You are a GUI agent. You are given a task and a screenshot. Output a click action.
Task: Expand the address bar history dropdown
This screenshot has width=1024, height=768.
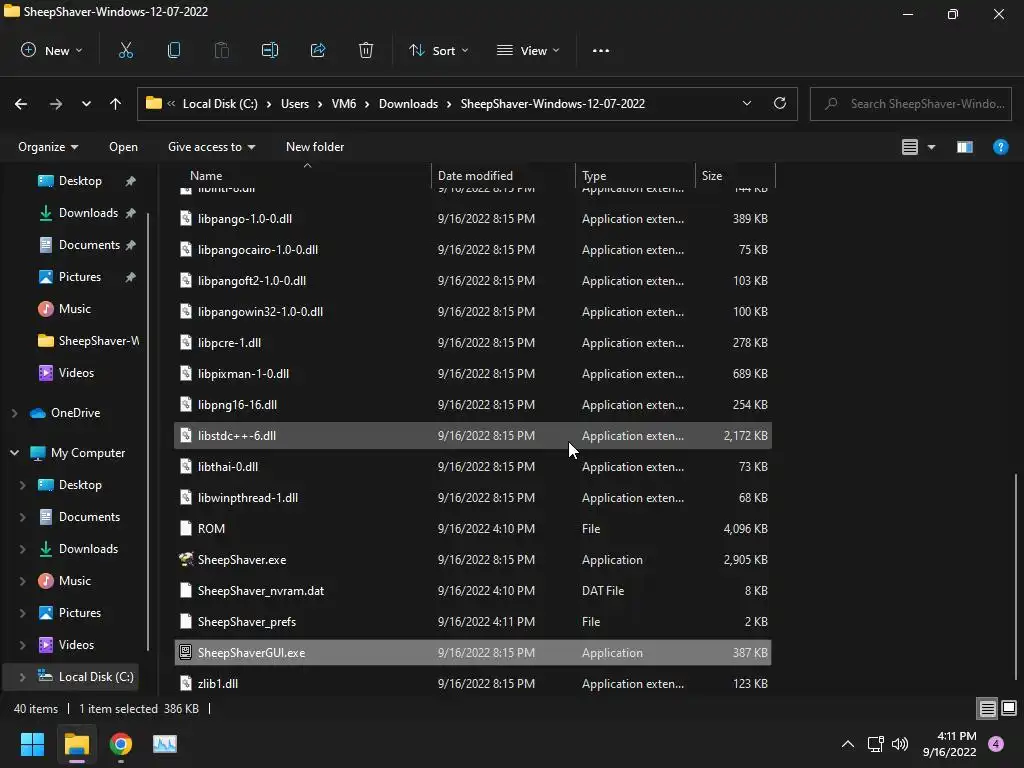coord(746,103)
